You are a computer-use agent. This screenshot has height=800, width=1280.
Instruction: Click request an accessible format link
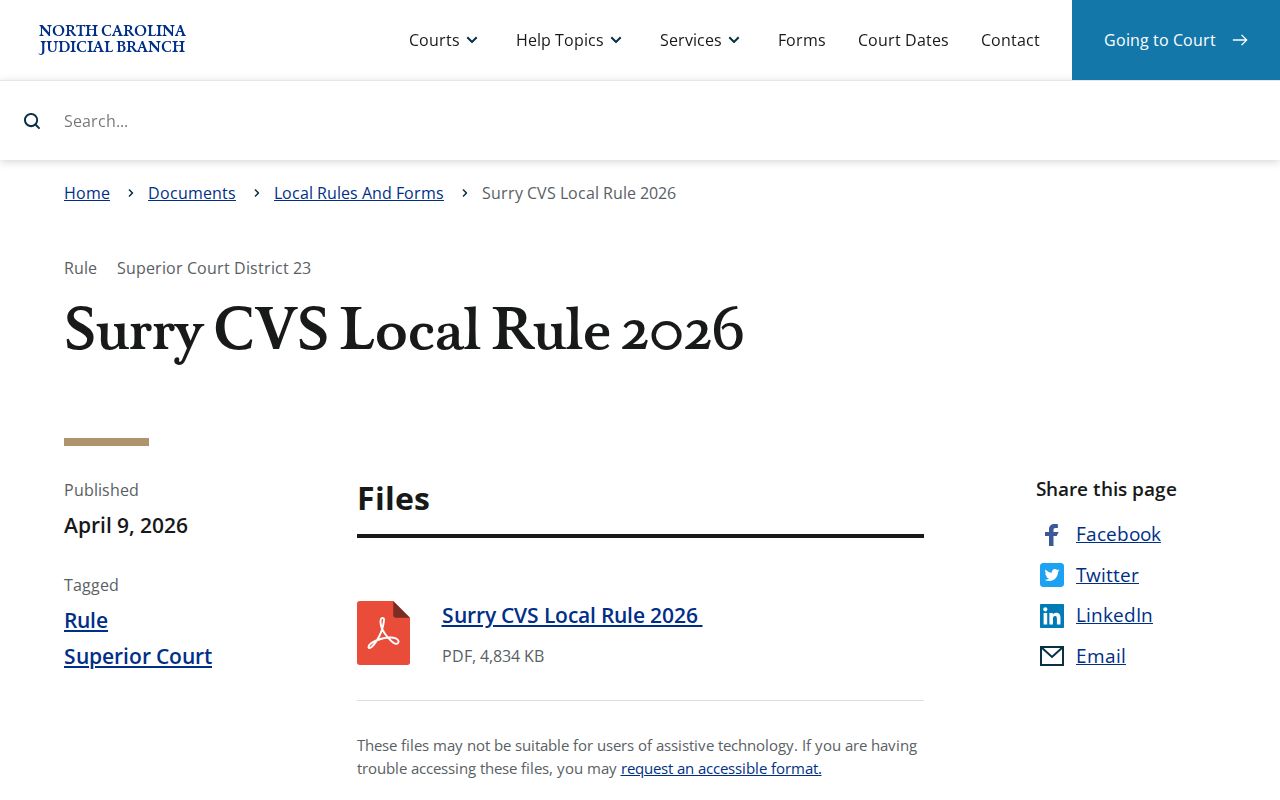tap(721, 768)
